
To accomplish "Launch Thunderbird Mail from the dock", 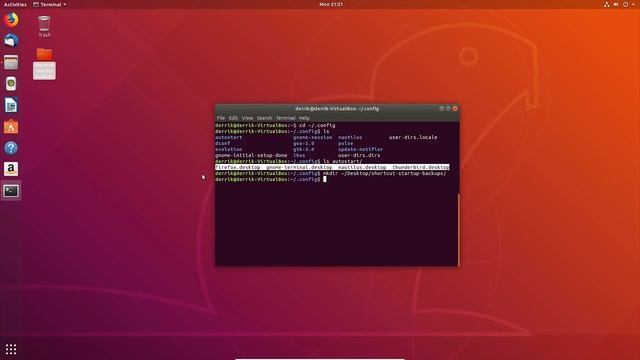I will click(11, 40).
